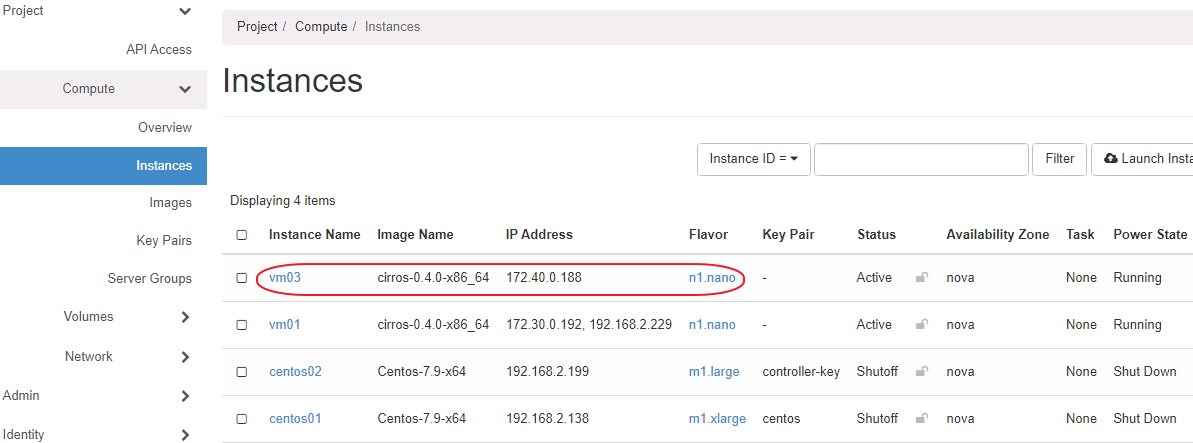The width and height of the screenshot is (1193, 443).
Task: Click the unlocked padlock icon for vm03
Action: tap(921, 278)
